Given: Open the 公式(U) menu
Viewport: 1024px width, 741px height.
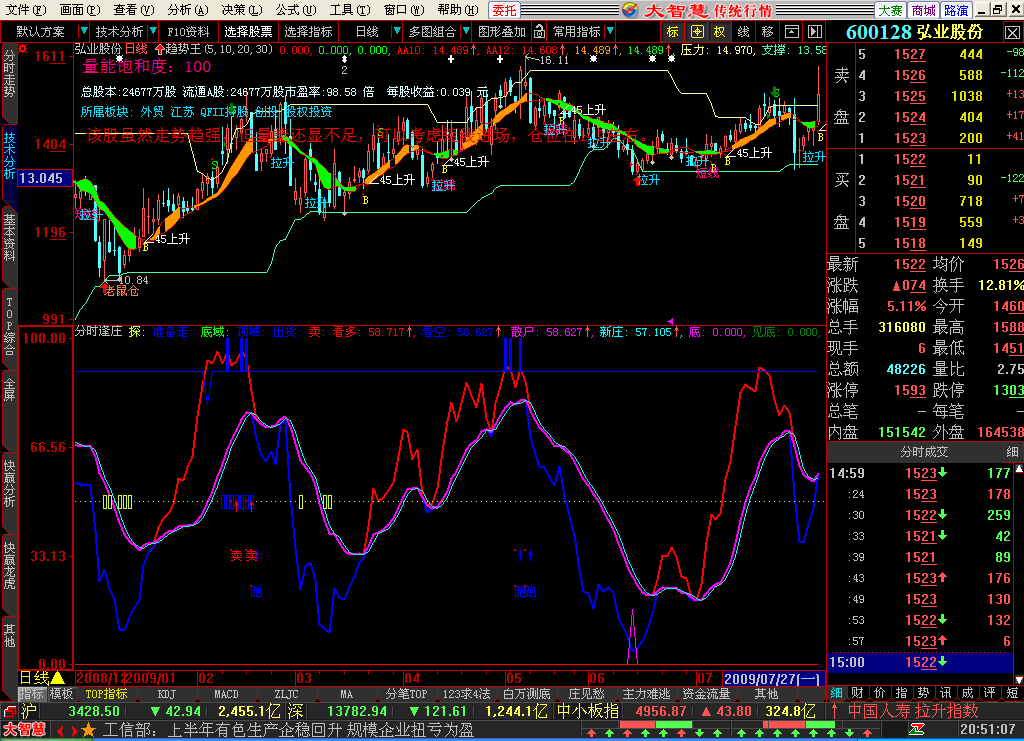Looking at the screenshot, I should click(x=295, y=10).
